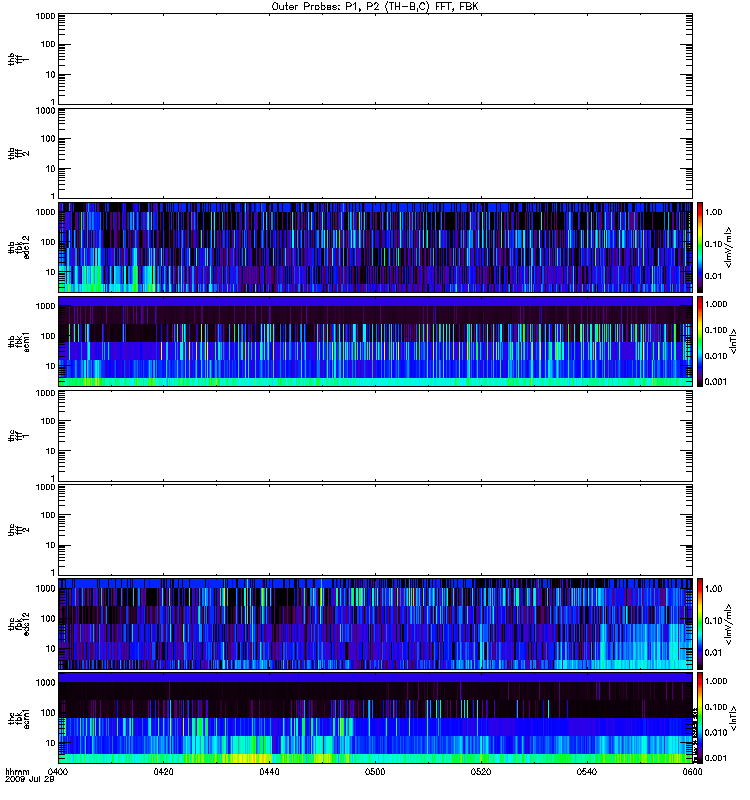The image size is (750, 800).
Task: Click the y-axis title of the second empty thc panel
Action: (x=19, y=530)
